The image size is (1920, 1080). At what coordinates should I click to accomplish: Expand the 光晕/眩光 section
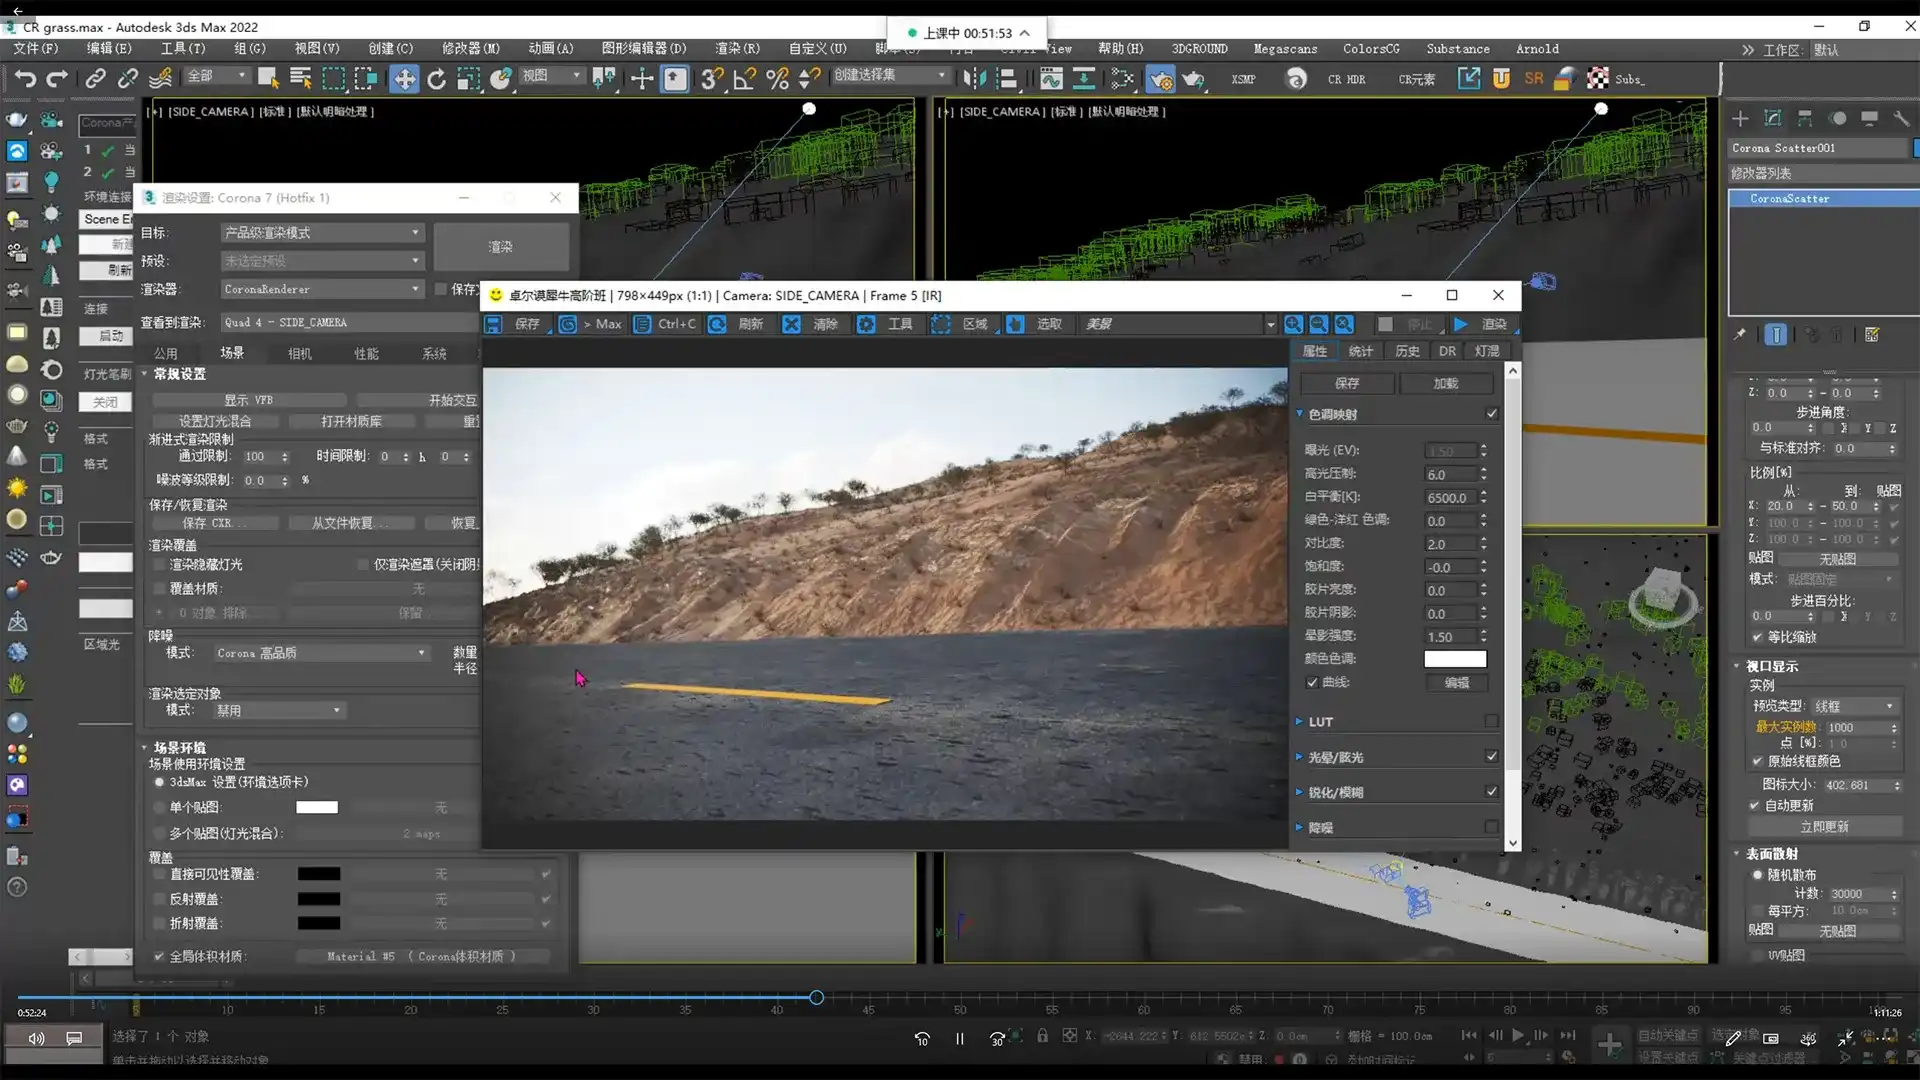[1299, 757]
